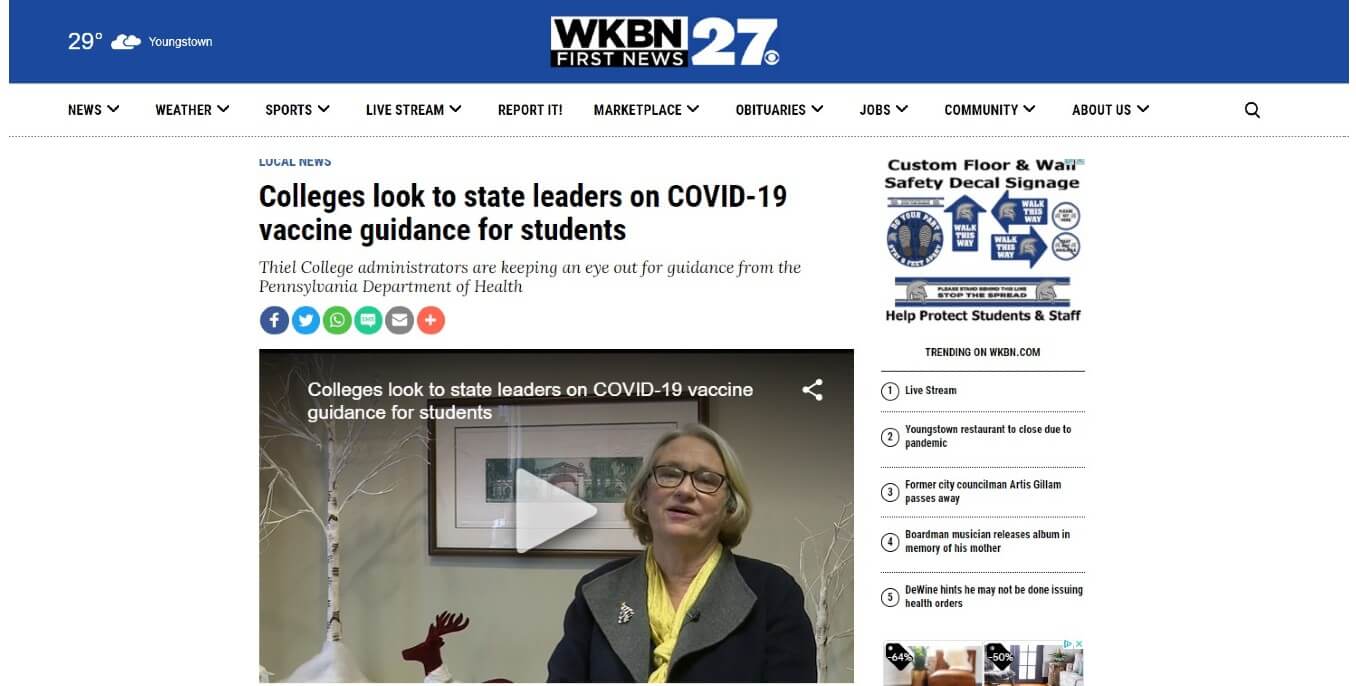Open the Local News category label
Screen dimensions: 1356x686
pos(294,161)
